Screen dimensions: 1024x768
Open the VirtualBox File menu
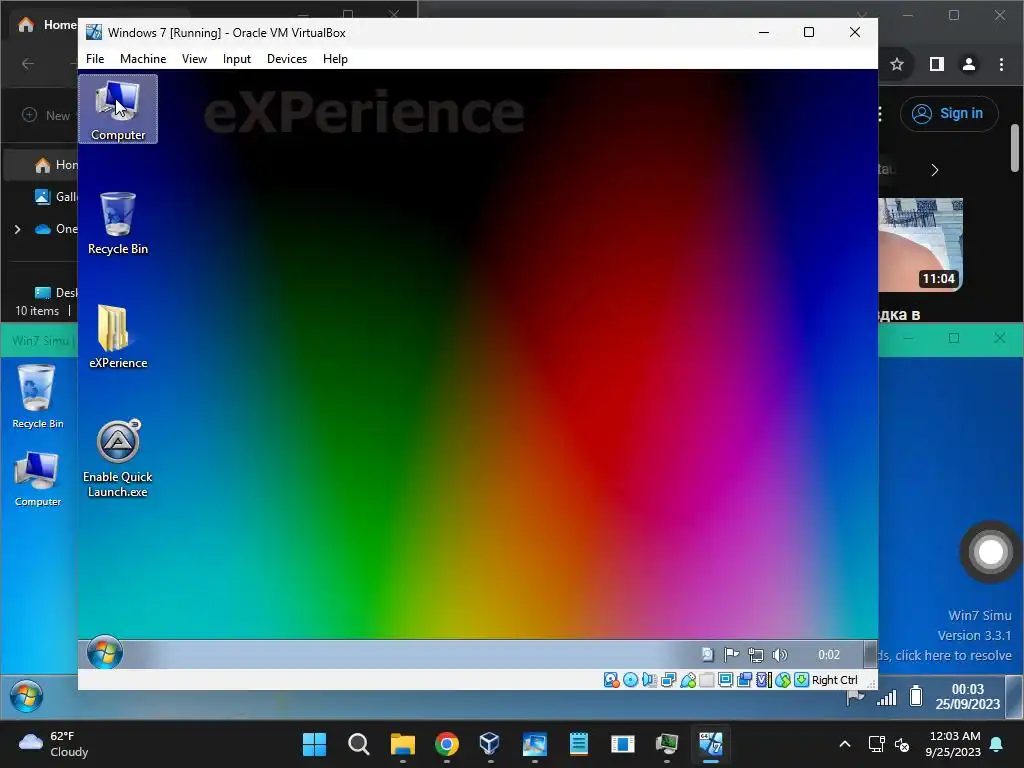[x=95, y=59]
